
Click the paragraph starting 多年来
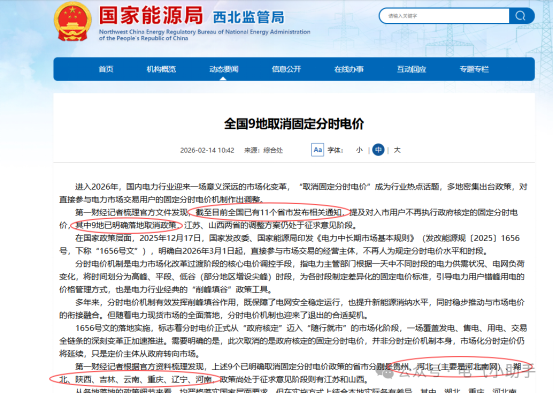292,309
